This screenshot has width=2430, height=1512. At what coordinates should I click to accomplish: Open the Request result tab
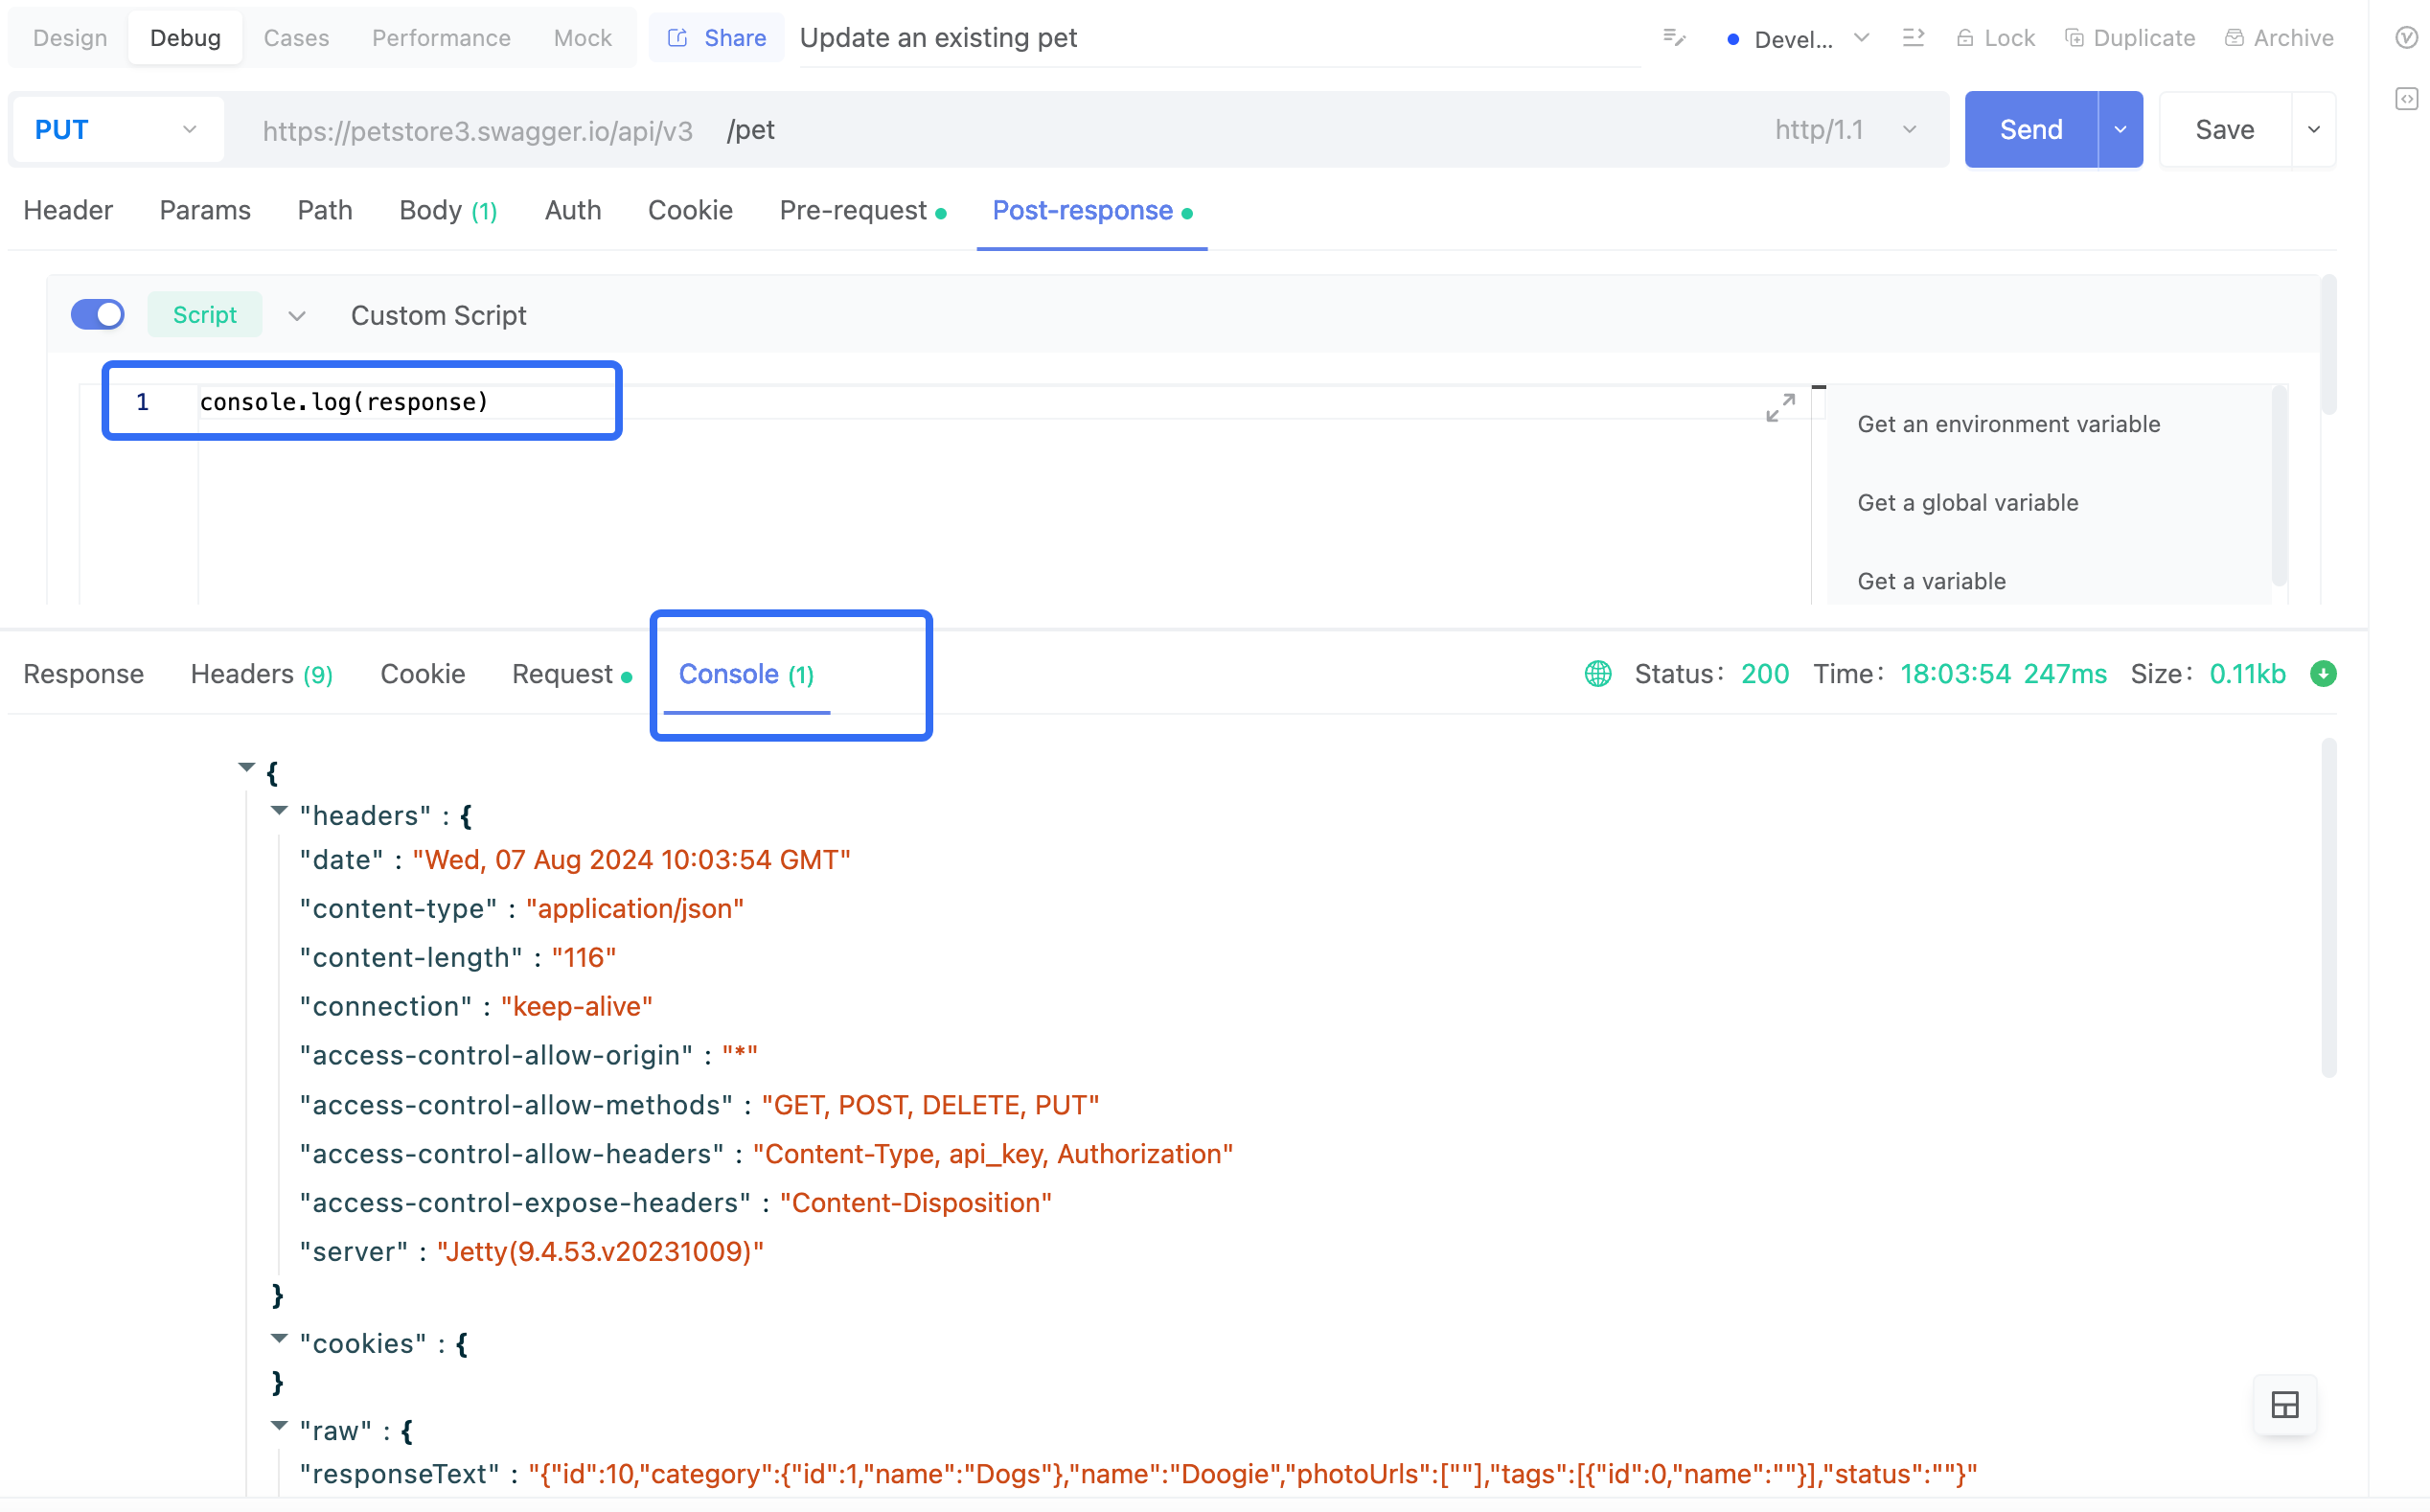pos(572,674)
